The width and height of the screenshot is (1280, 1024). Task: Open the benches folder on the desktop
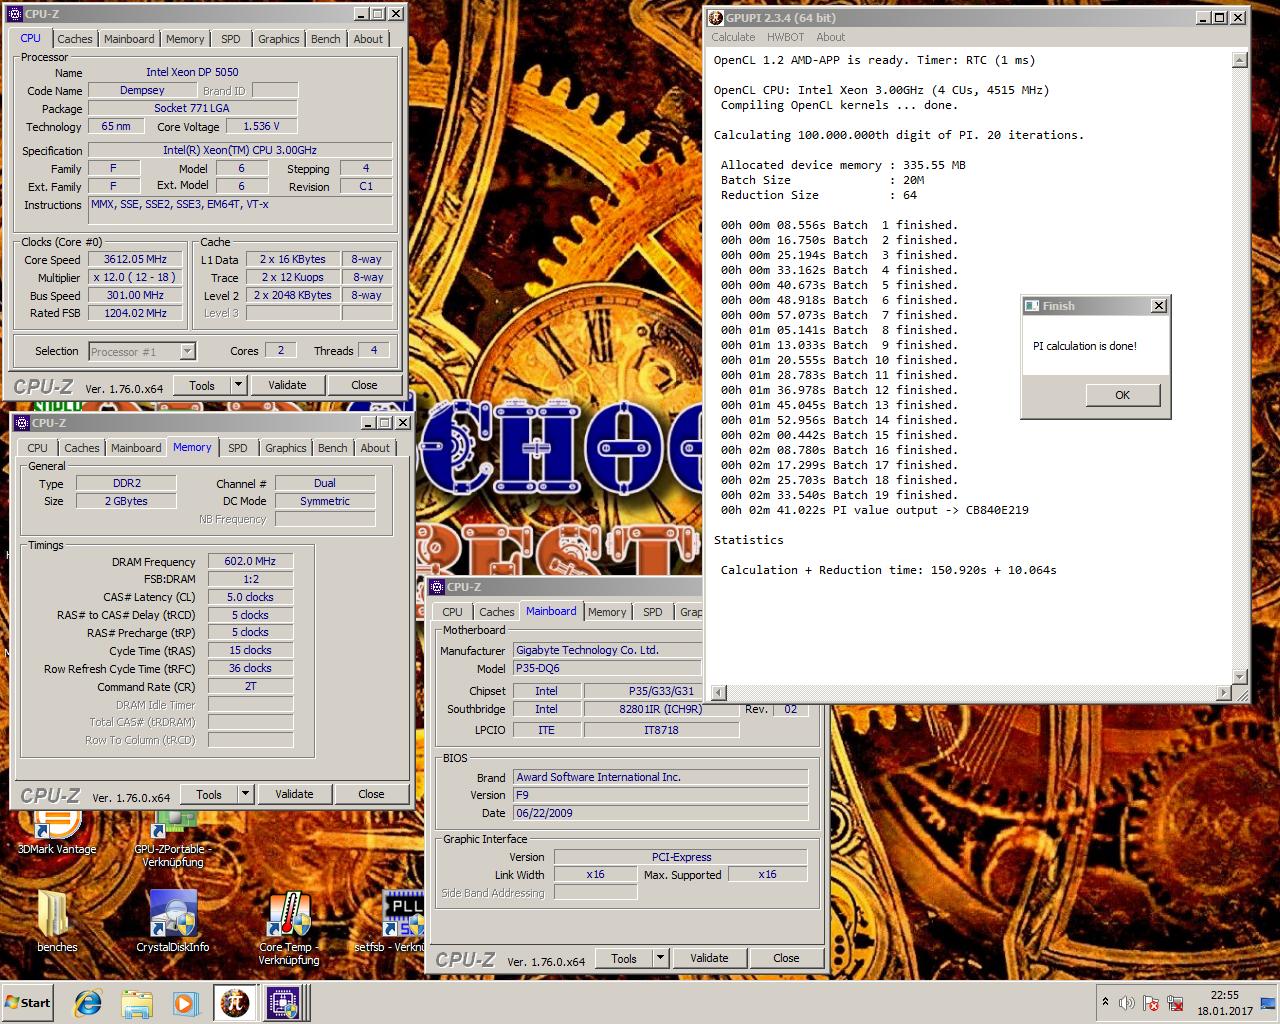click(x=57, y=921)
